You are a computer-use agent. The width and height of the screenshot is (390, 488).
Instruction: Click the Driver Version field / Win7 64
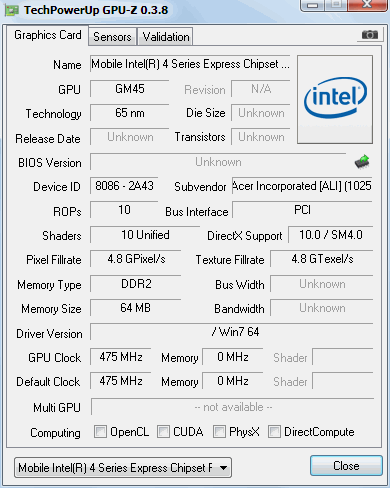[232, 332]
